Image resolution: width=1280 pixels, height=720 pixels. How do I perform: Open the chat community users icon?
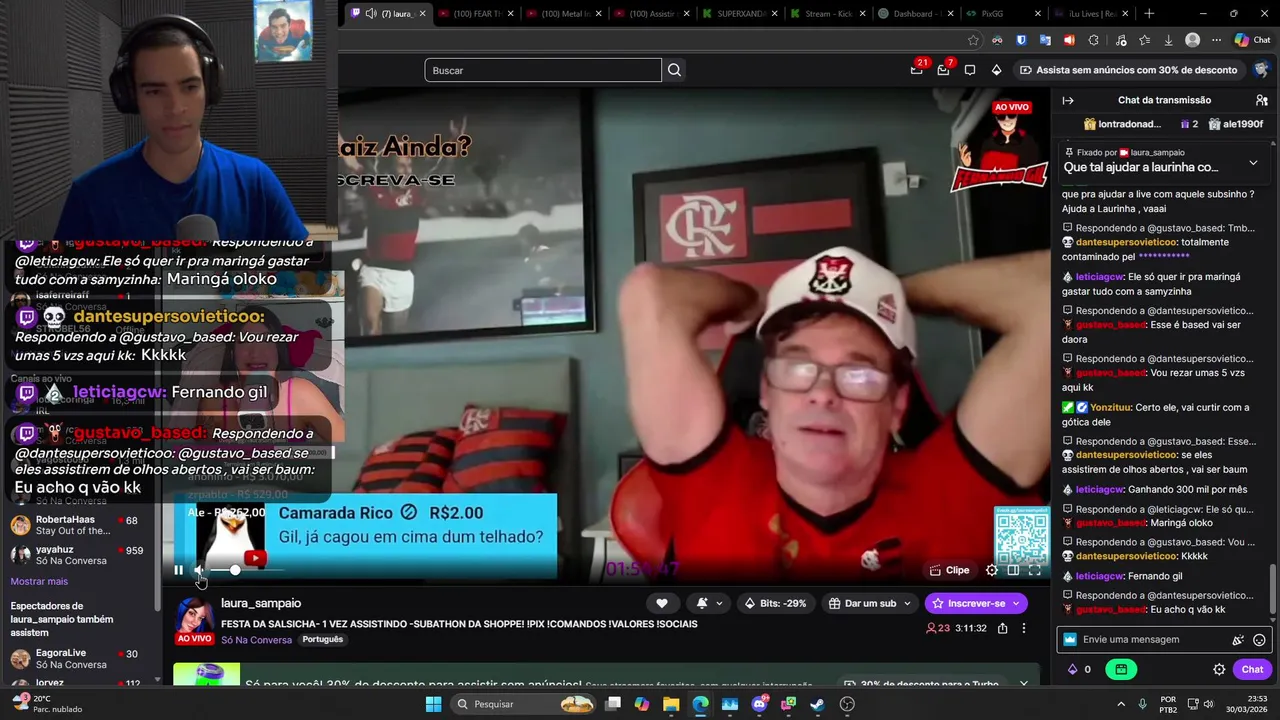1262,100
